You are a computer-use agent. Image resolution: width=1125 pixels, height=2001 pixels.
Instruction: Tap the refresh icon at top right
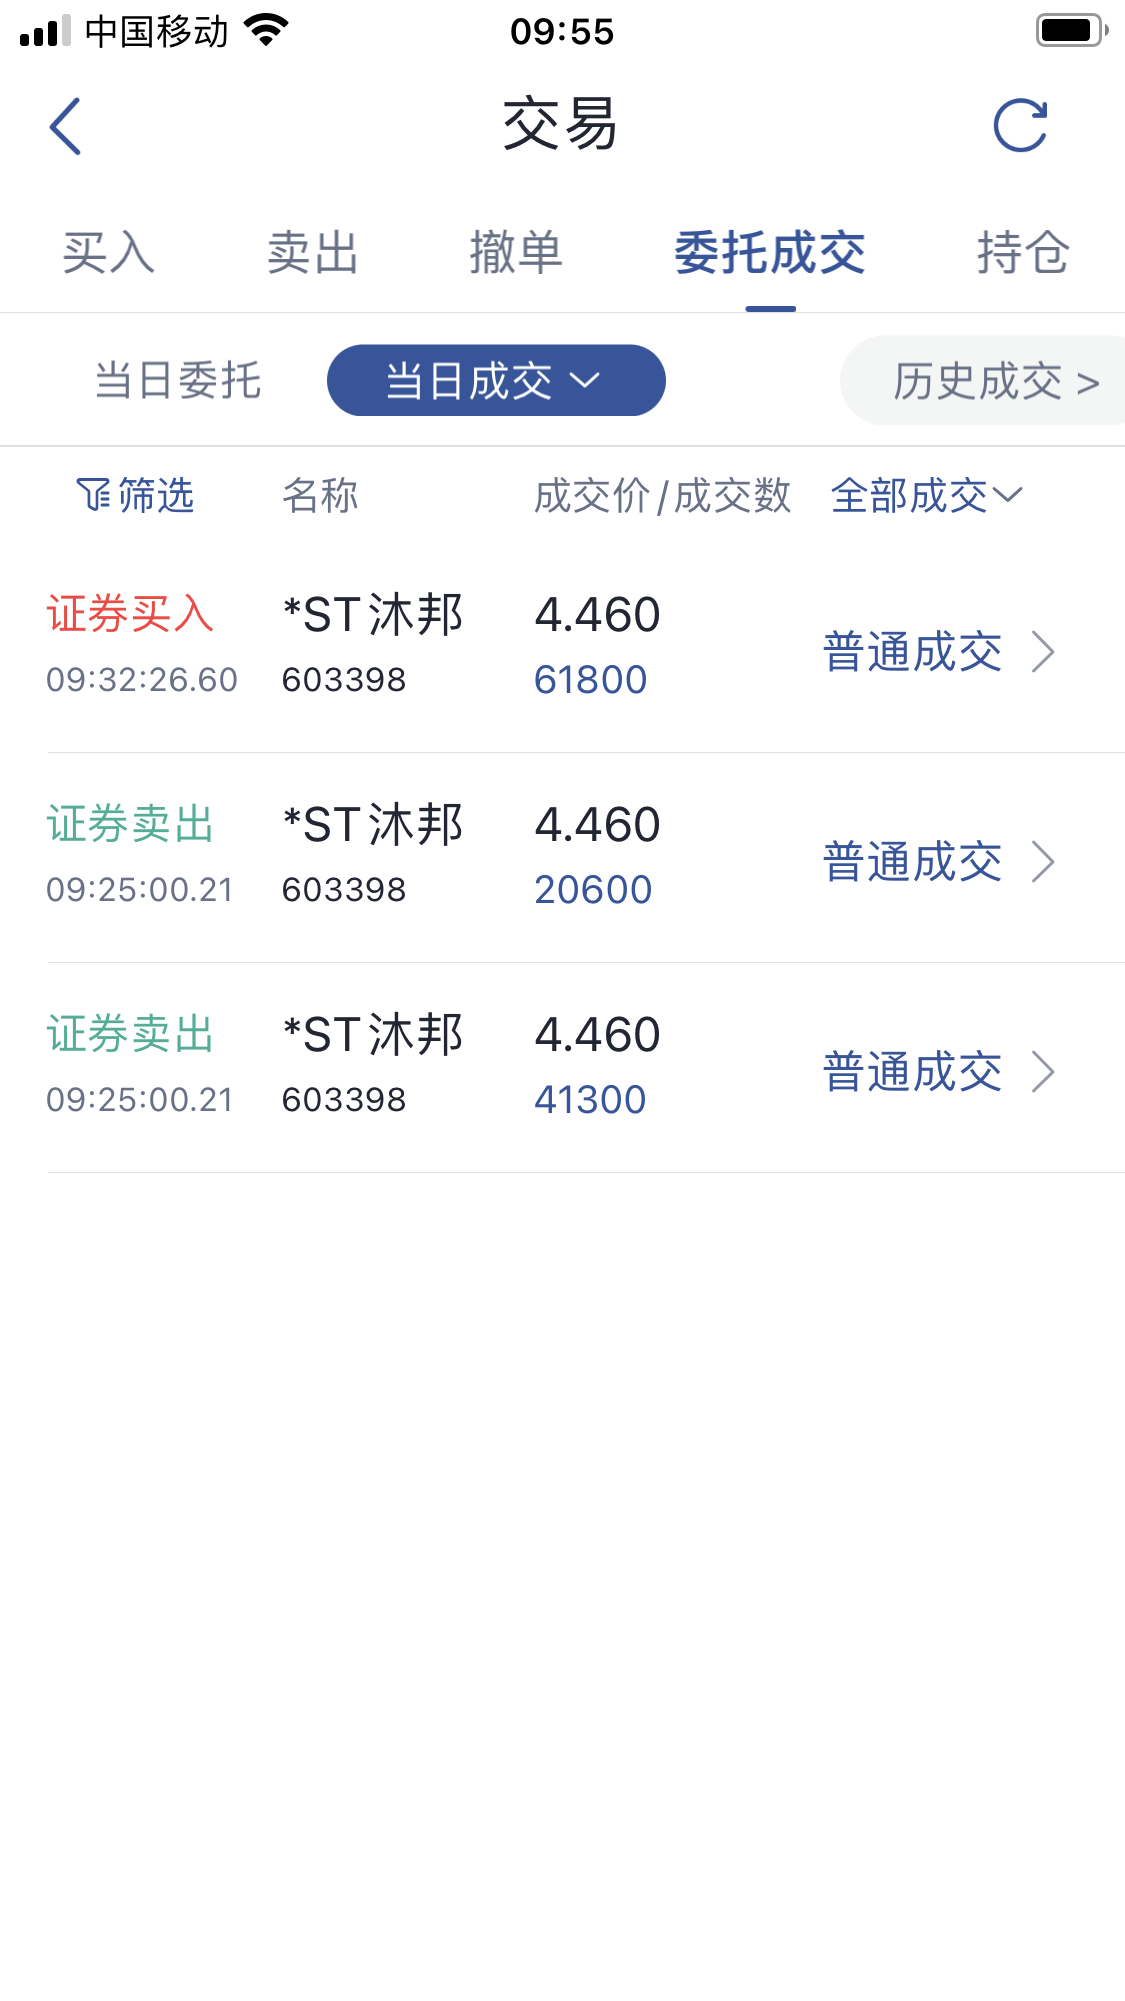coord(1021,126)
